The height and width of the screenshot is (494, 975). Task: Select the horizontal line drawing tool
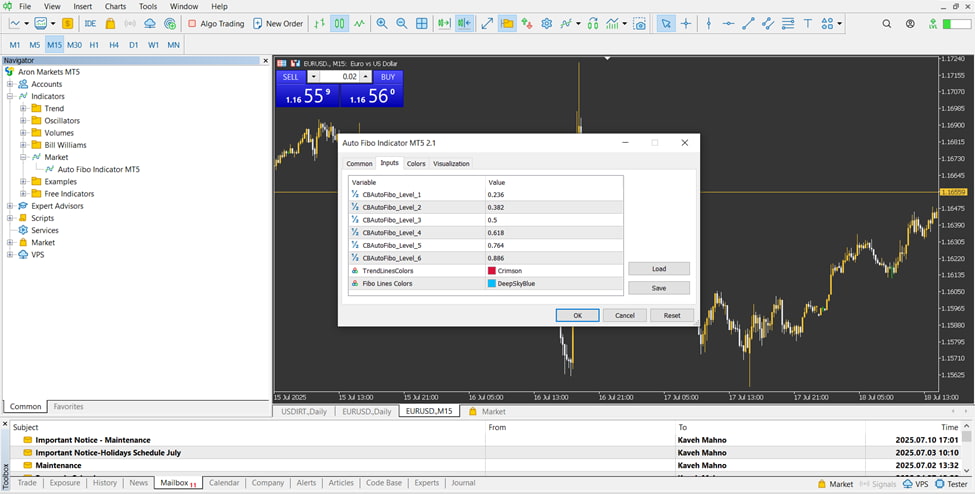click(x=728, y=24)
